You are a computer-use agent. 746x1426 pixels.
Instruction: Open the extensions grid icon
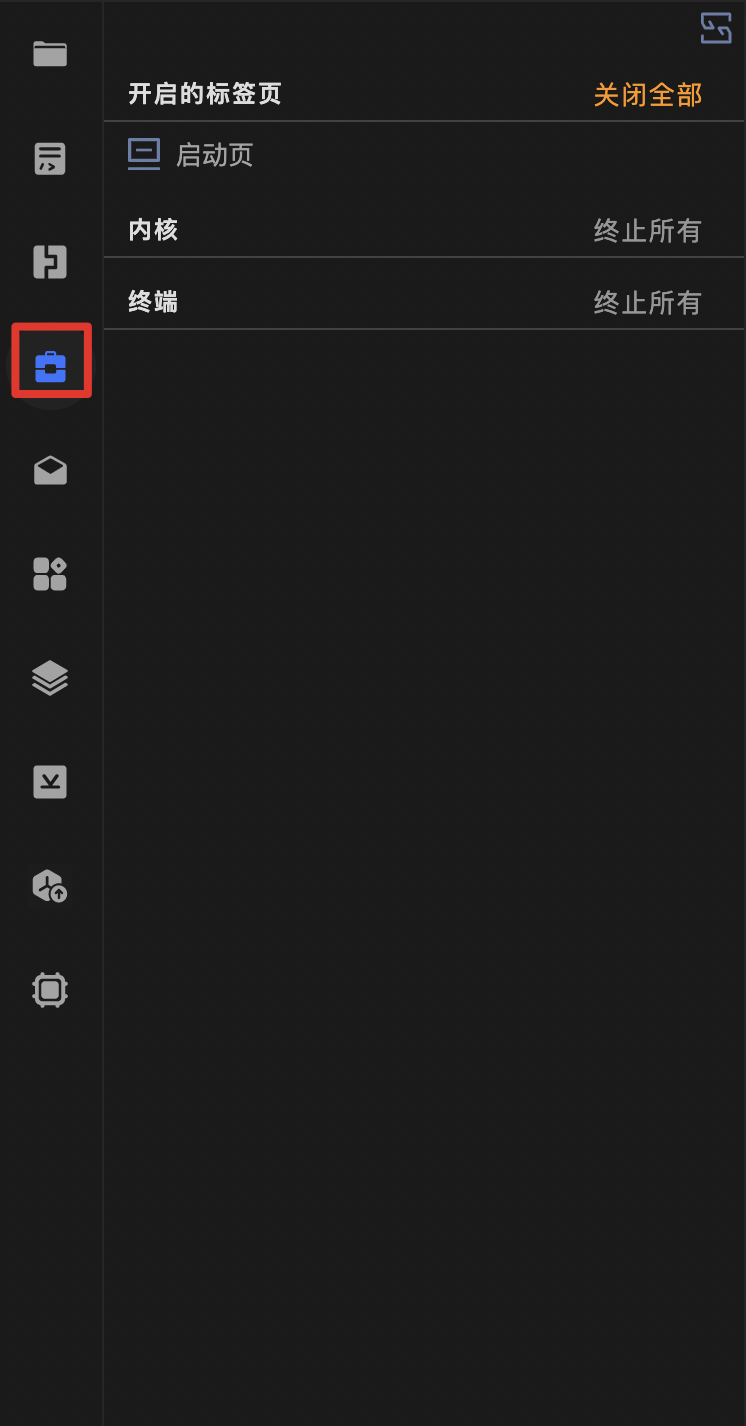(x=50, y=574)
